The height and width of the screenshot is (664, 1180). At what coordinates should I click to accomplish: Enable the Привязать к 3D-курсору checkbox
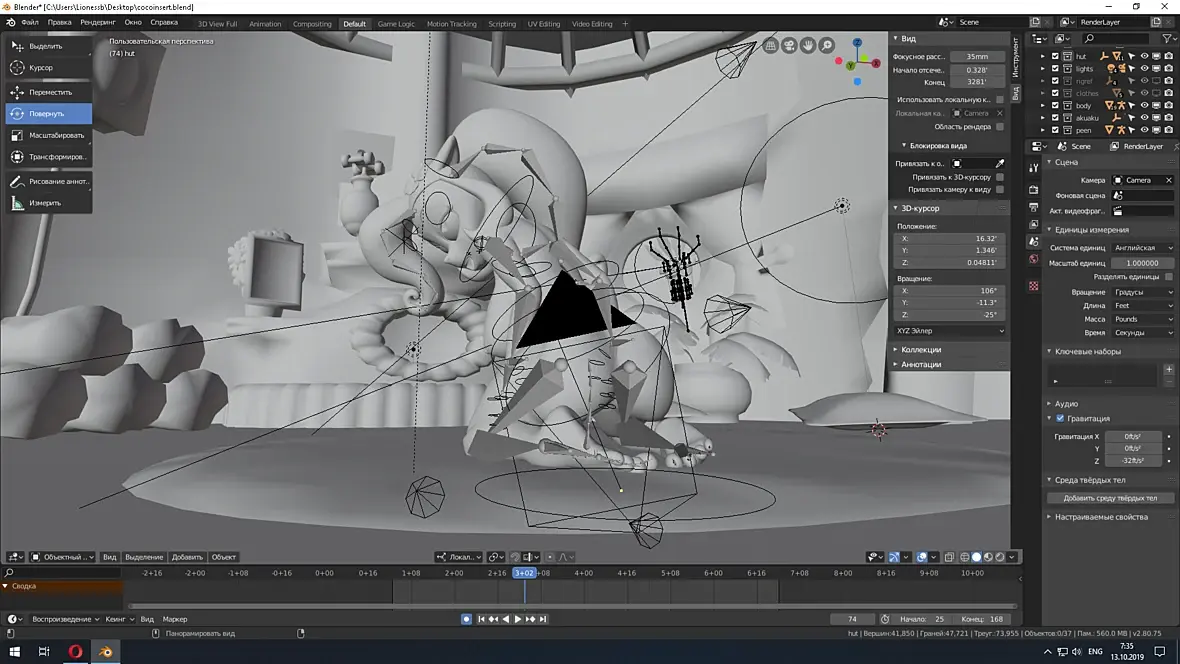pos(1000,177)
